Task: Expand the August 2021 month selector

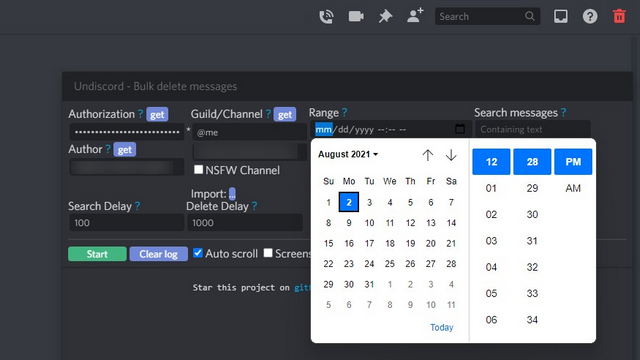Action: point(348,154)
